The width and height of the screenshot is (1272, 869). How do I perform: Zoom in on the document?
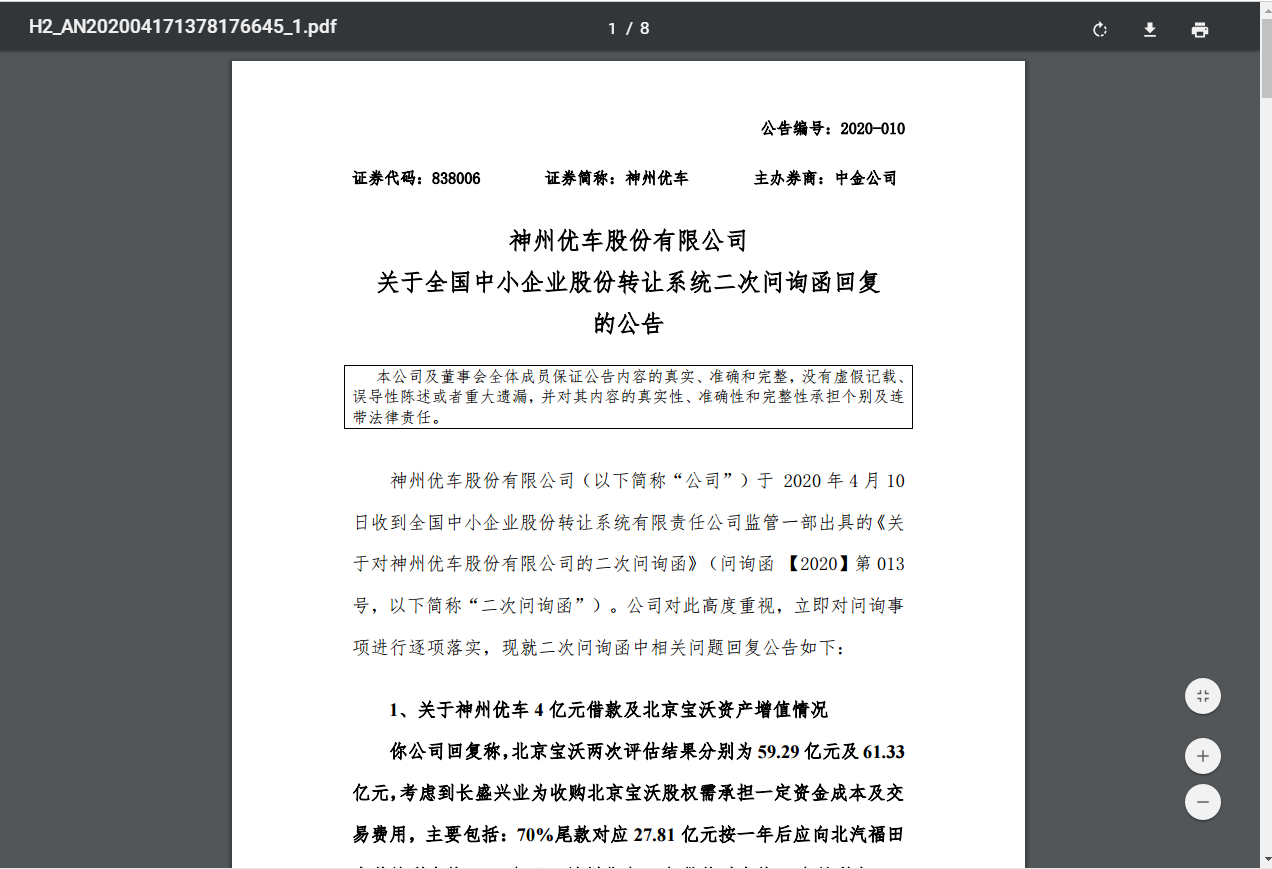(1203, 756)
